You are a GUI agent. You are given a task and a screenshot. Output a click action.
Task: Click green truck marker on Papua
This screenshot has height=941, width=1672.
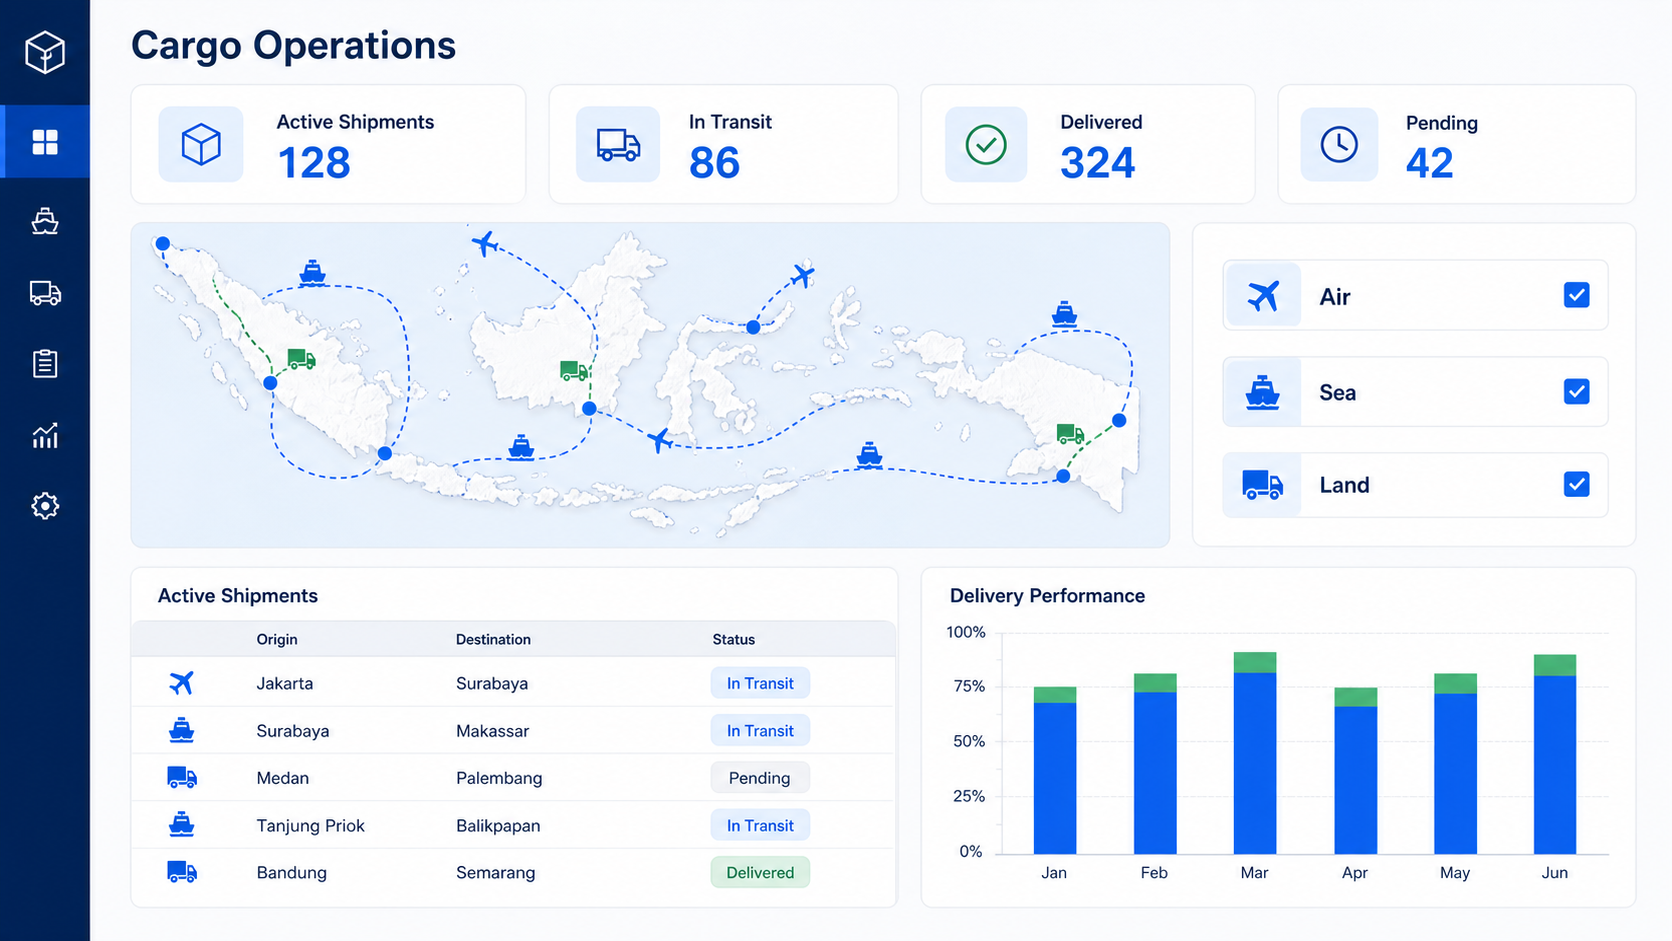(x=1070, y=433)
